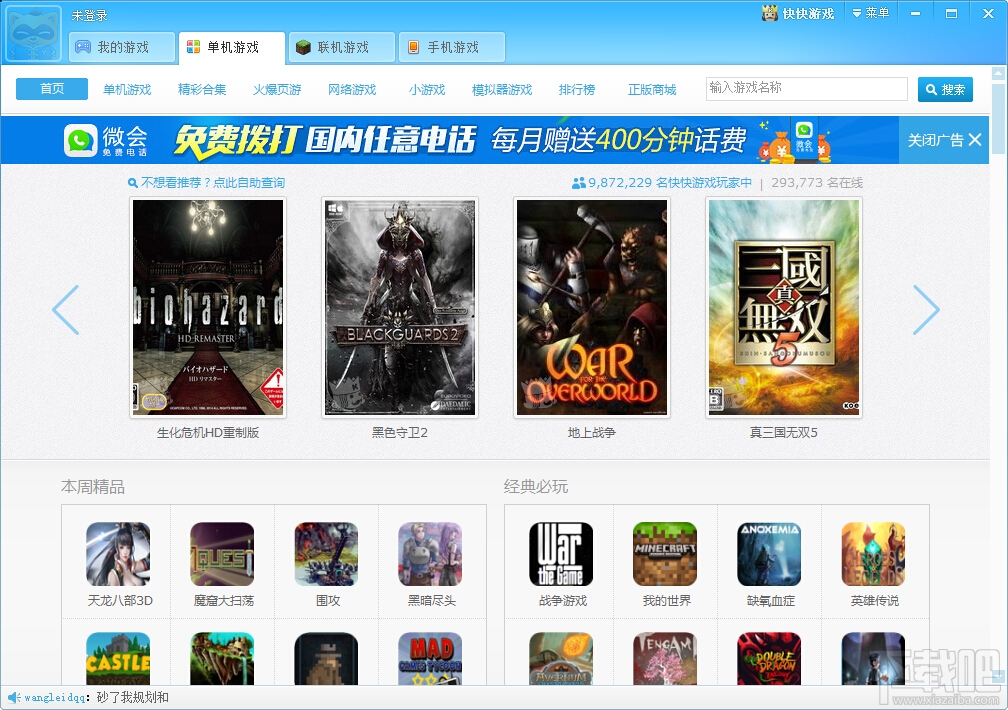1008x710 pixels.
Task: Click the 真三国无双5 title text
Action: (x=784, y=433)
